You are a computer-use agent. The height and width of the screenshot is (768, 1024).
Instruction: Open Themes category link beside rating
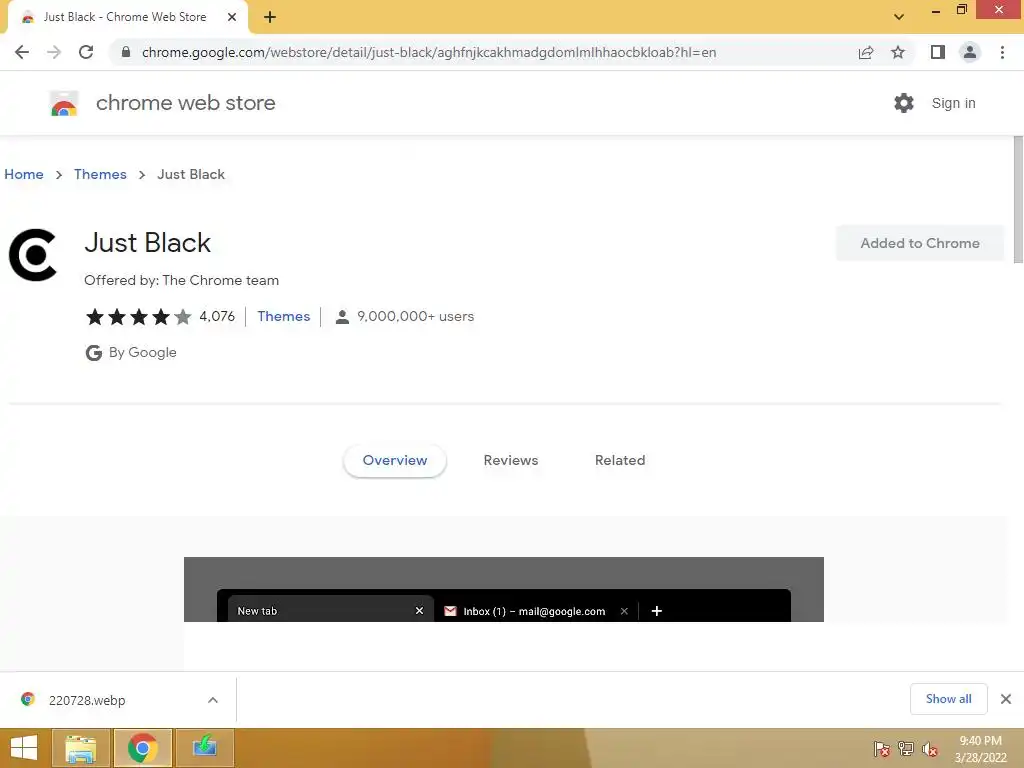coord(283,316)
